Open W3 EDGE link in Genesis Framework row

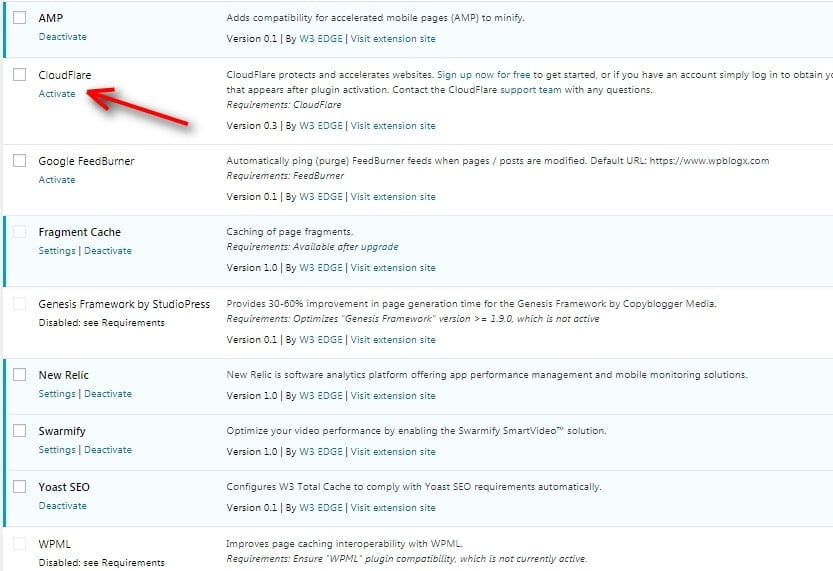[x=321, y=339]
